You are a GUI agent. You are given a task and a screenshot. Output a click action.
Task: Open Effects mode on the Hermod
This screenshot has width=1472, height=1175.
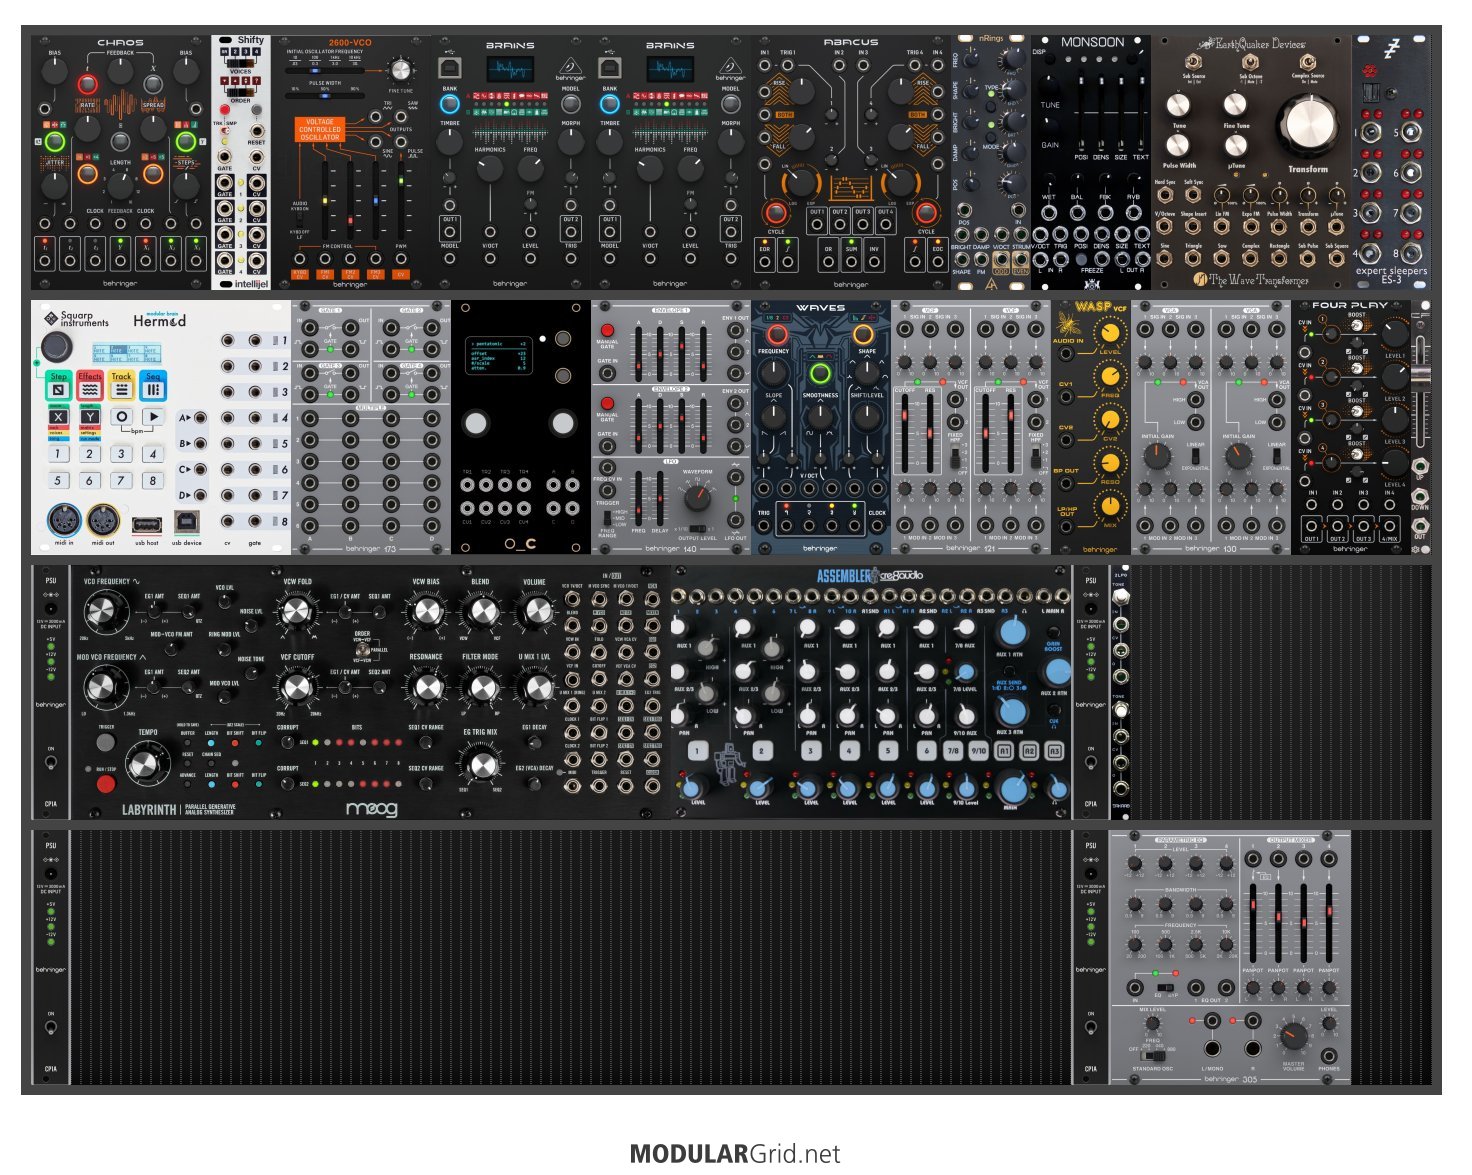(x=90, y=386)
